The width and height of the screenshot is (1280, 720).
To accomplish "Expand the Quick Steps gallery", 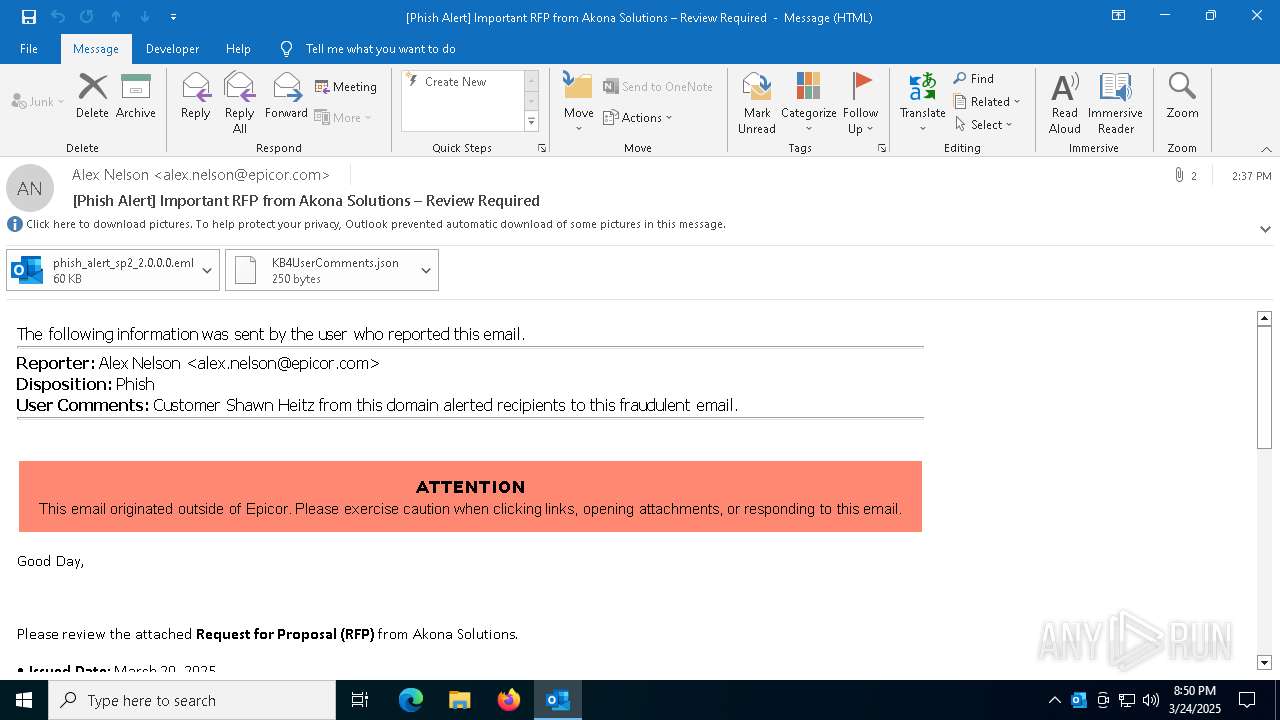I will click(531, 122).
